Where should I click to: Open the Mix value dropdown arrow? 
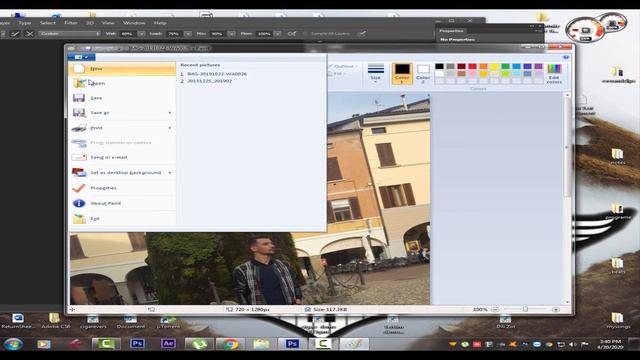click(x=231, y=34)
